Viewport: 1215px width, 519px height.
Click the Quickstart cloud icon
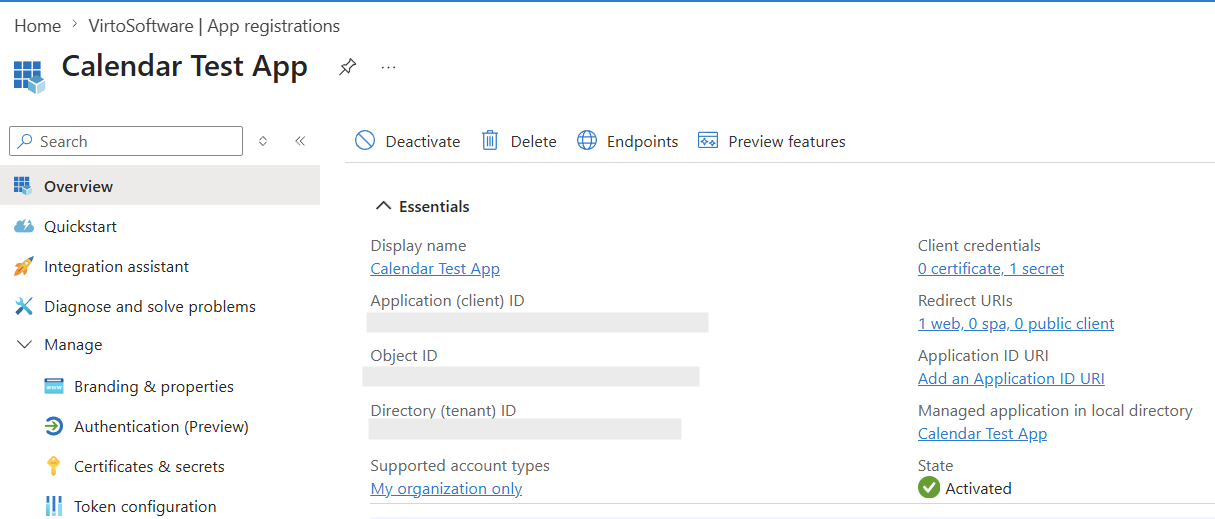pos(24,227)
